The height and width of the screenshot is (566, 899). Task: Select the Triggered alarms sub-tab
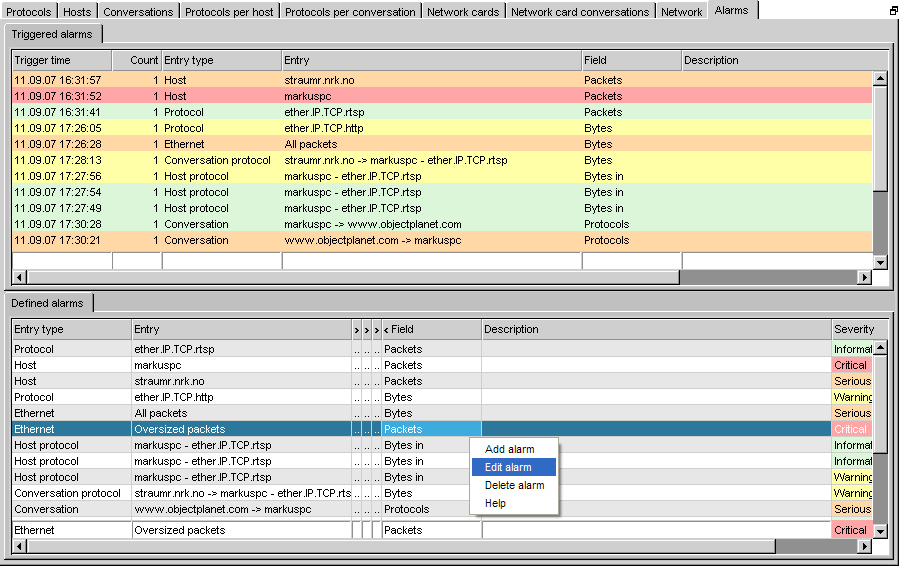click(x=52, y=34)
